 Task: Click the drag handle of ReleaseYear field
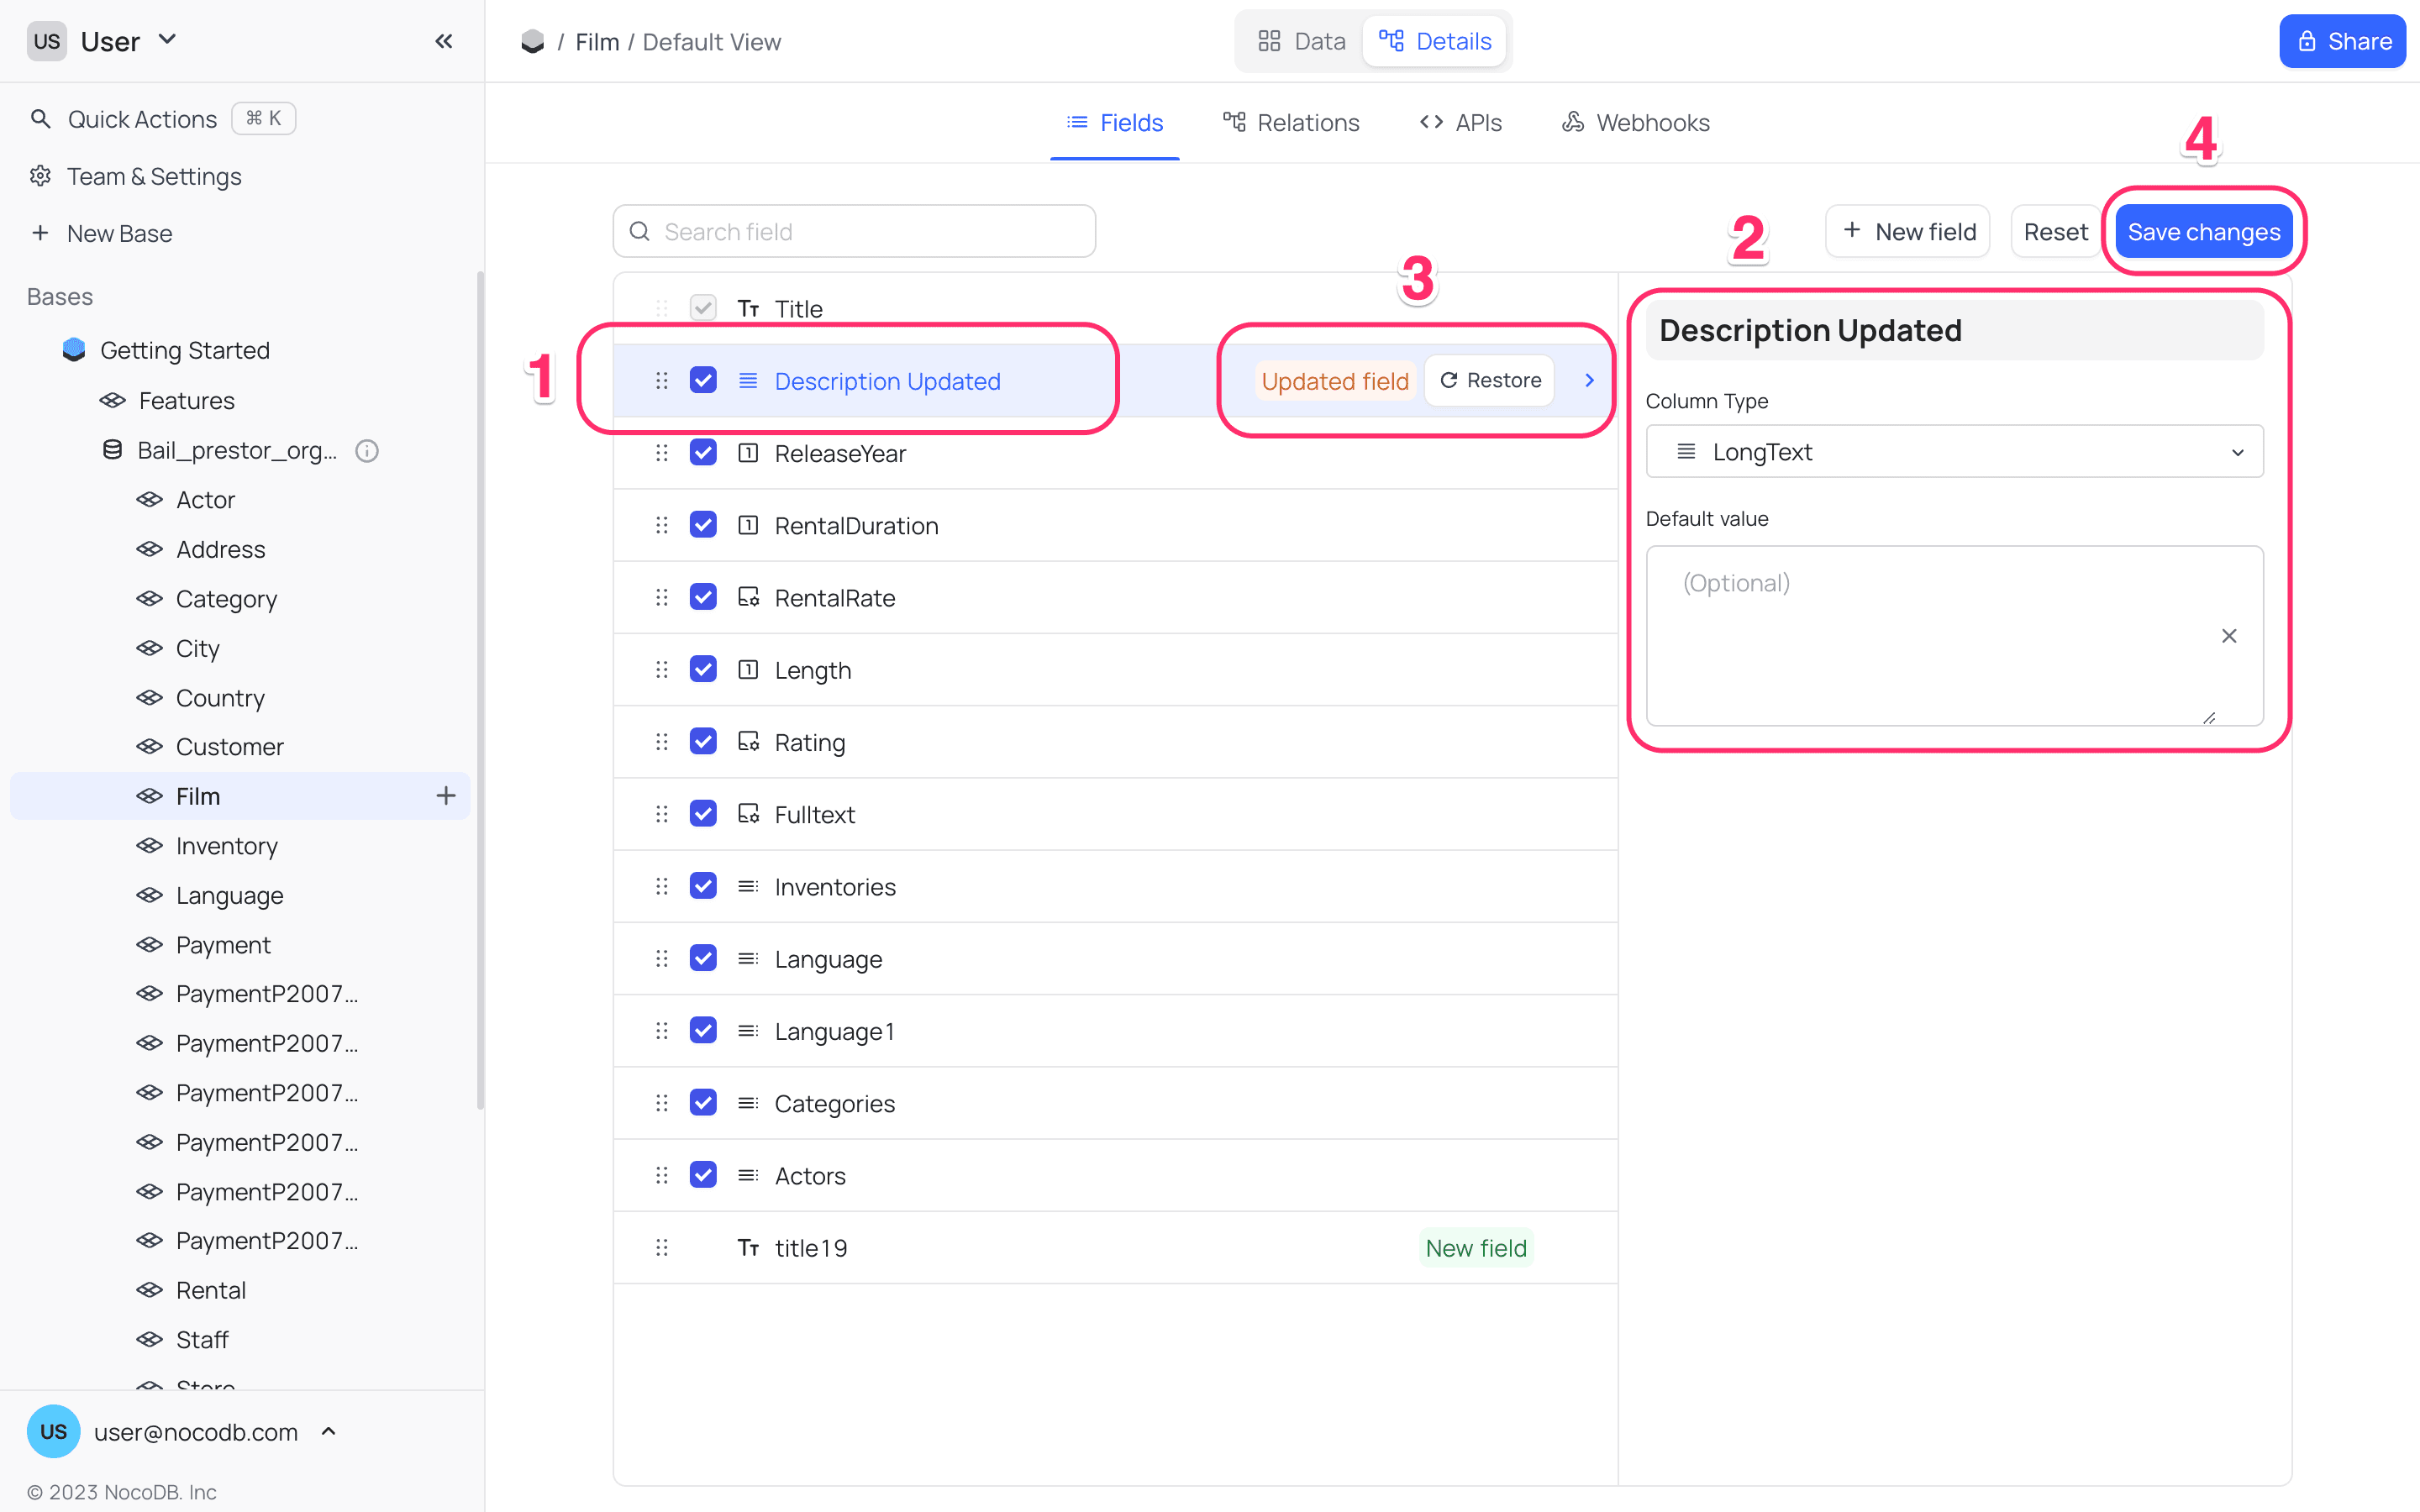(x=661, y=453)
